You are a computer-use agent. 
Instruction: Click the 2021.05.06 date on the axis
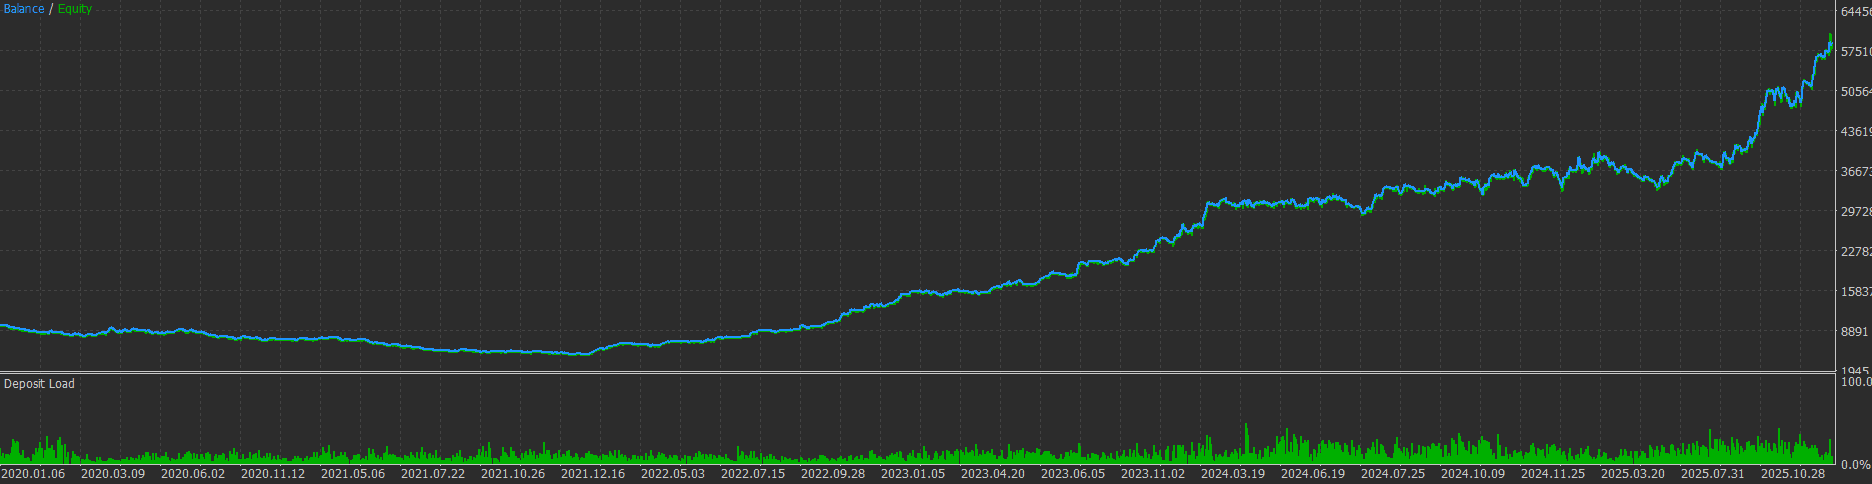coord(353,474)
